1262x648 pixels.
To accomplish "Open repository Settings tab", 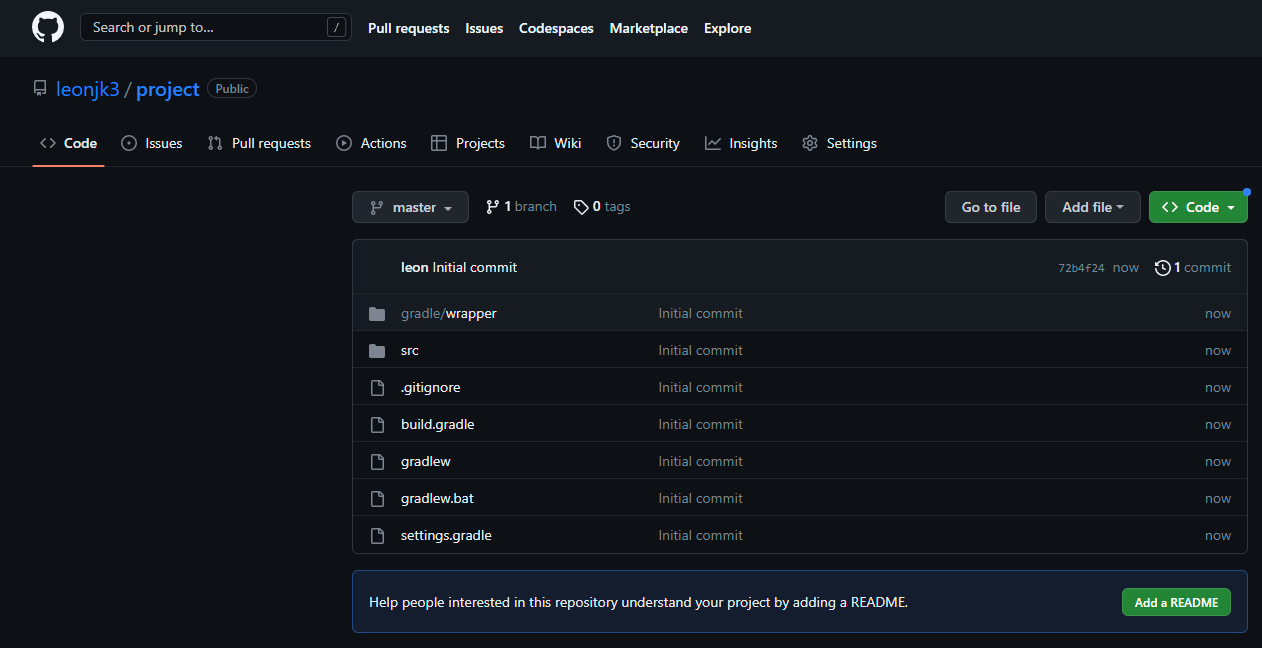I will (840, 143).
